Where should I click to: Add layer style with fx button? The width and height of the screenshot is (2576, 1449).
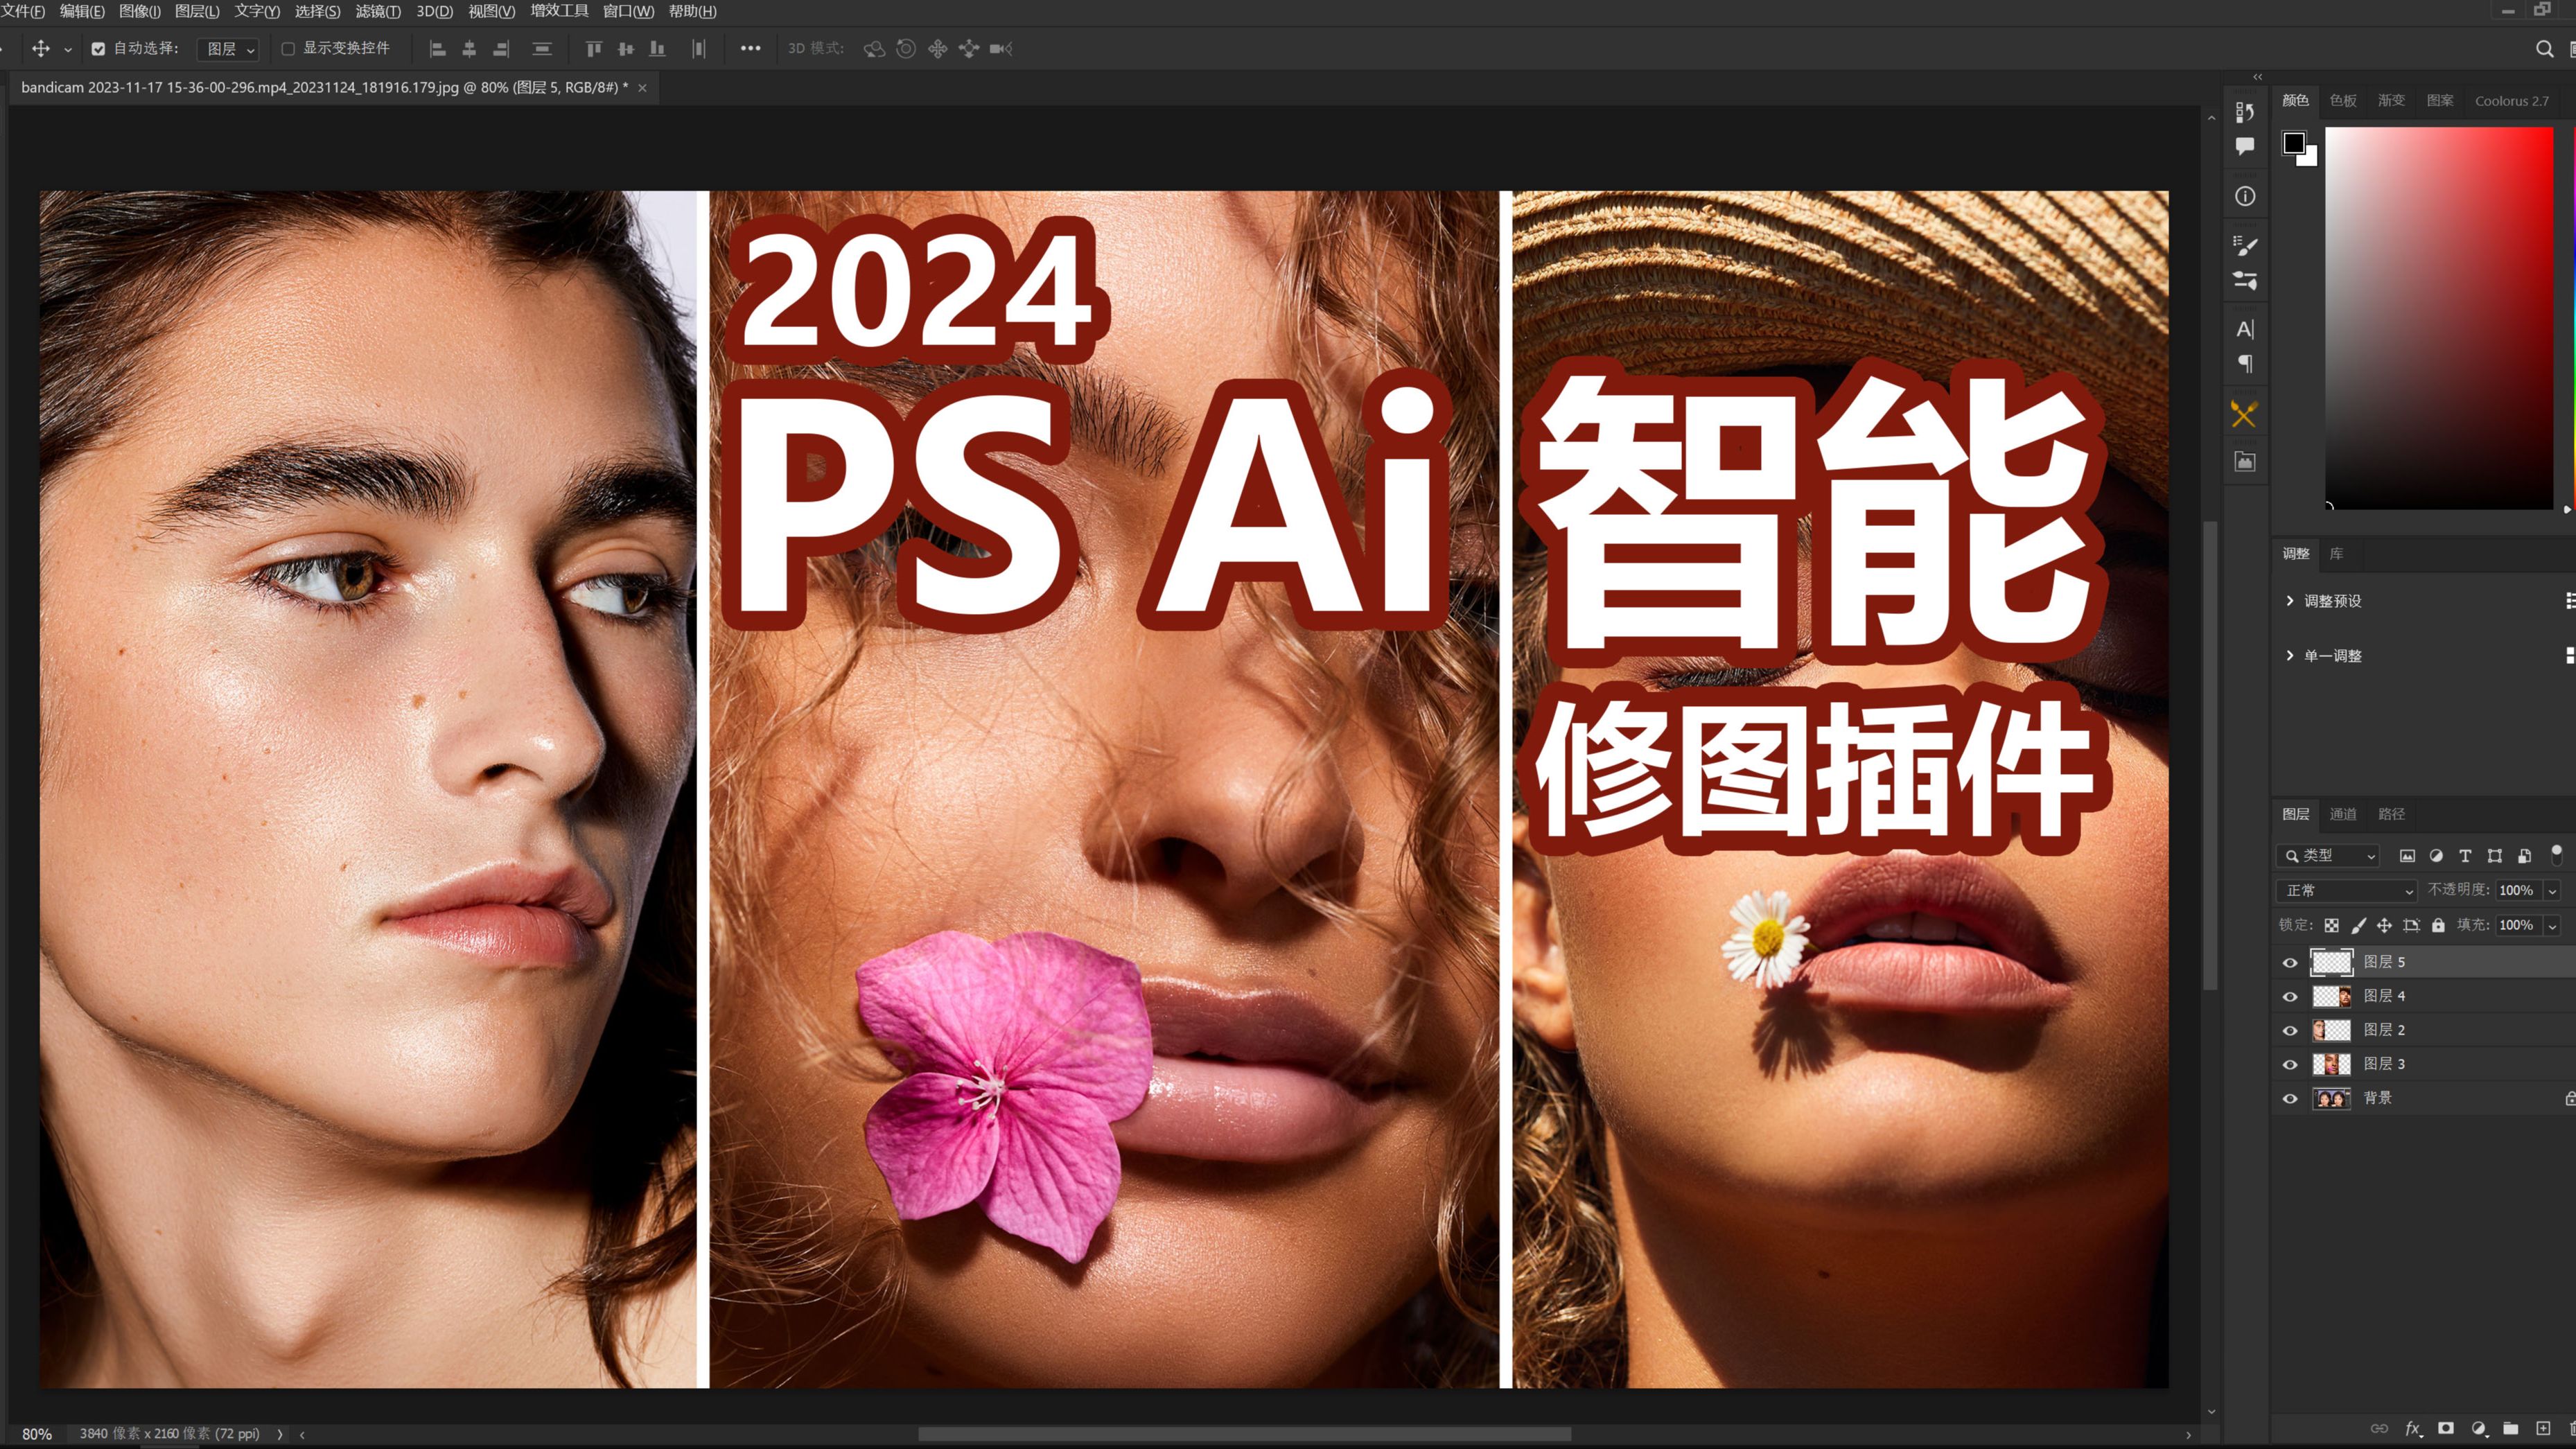pyautogui.click(x=2413, y=1428)
